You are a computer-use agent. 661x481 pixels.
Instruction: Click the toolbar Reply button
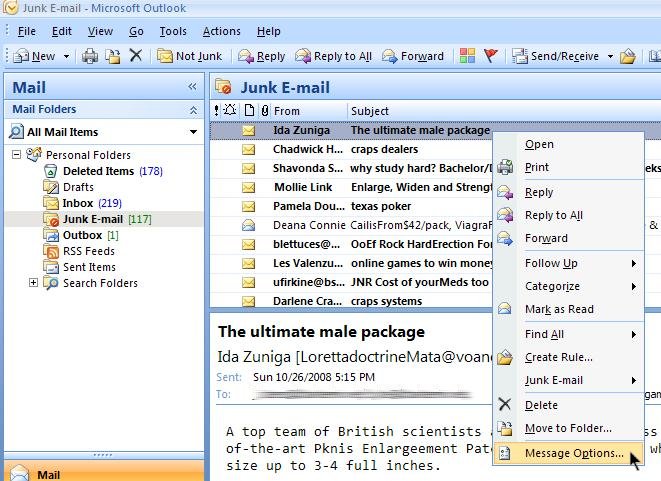tap(262, 56)
